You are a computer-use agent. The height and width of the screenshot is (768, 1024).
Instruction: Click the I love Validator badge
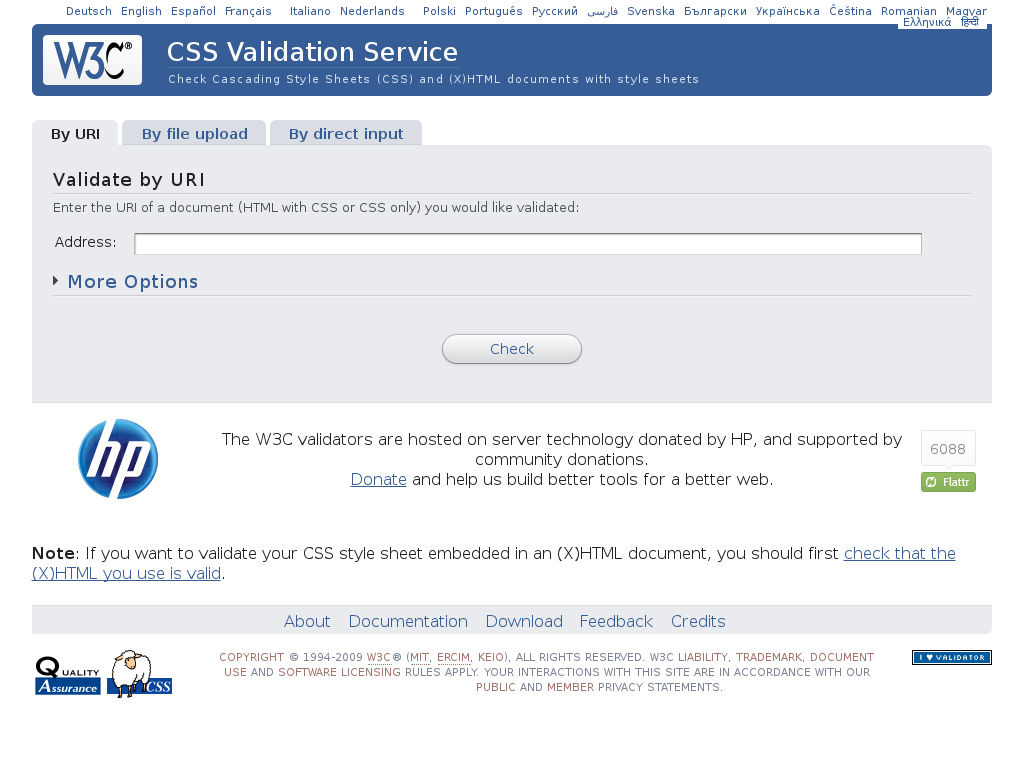point(952,658)
